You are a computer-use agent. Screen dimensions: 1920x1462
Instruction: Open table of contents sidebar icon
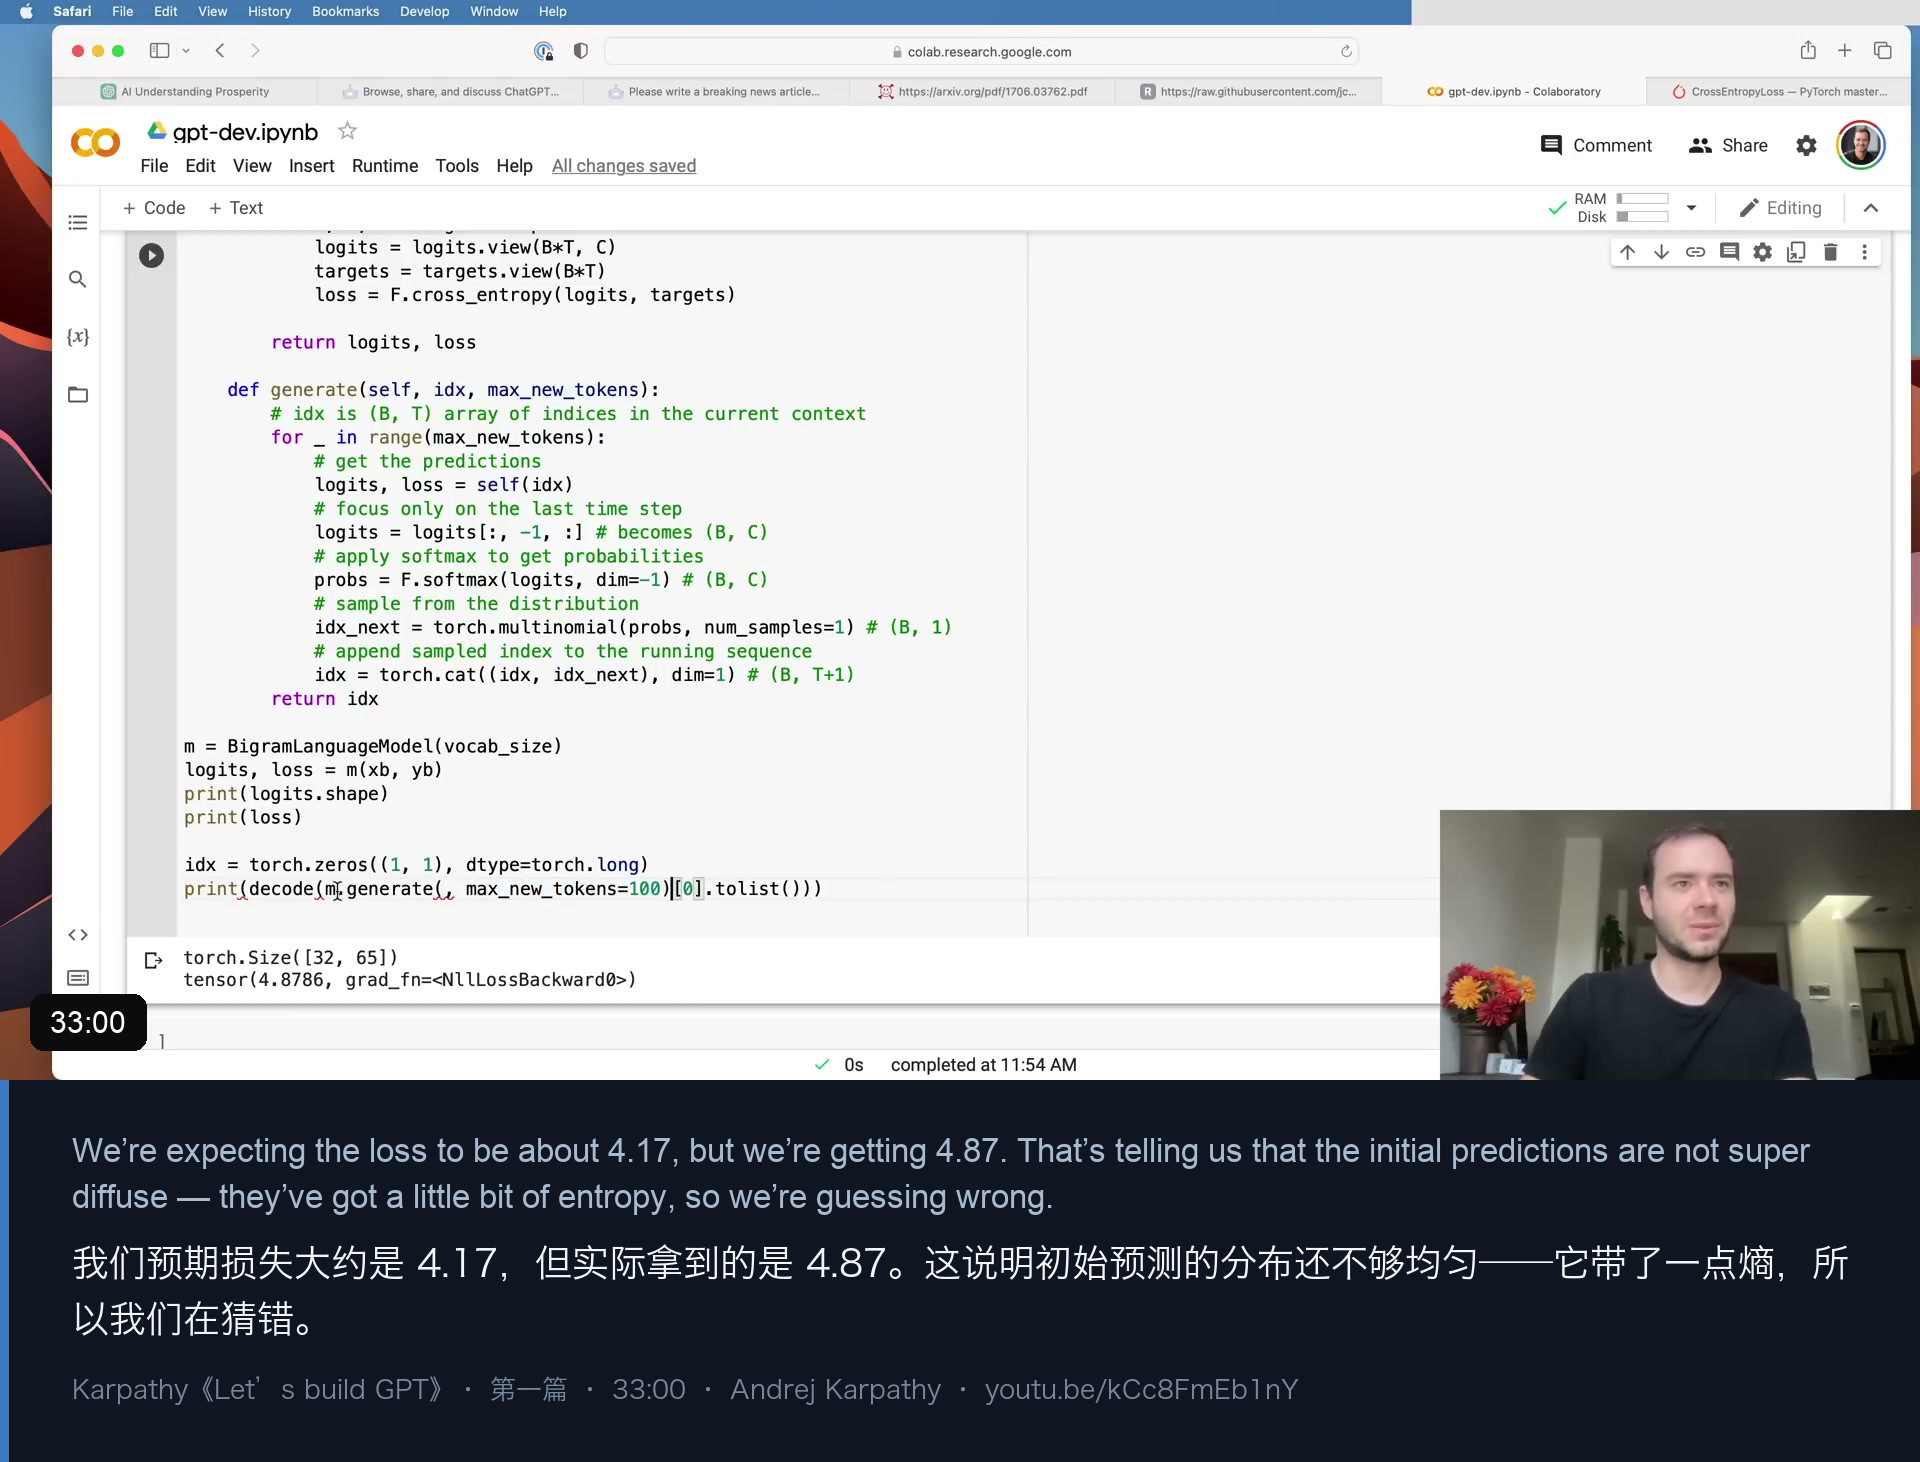point(78,222)
